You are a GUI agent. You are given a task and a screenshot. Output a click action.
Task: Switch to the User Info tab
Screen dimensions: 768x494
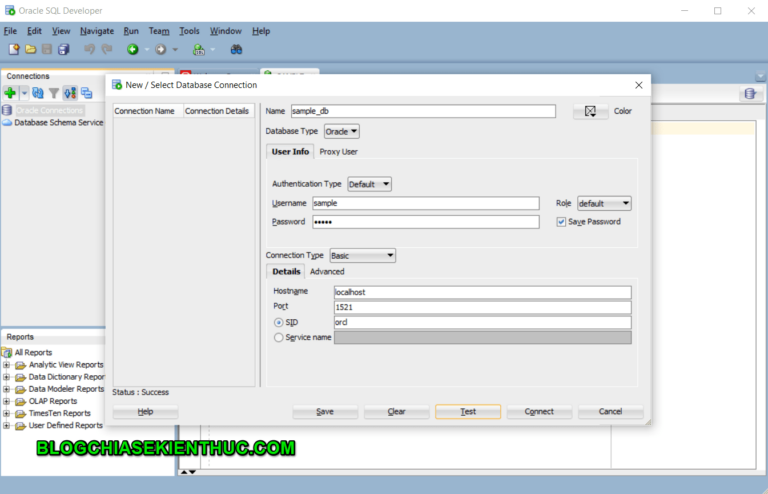tap(290, 152)
